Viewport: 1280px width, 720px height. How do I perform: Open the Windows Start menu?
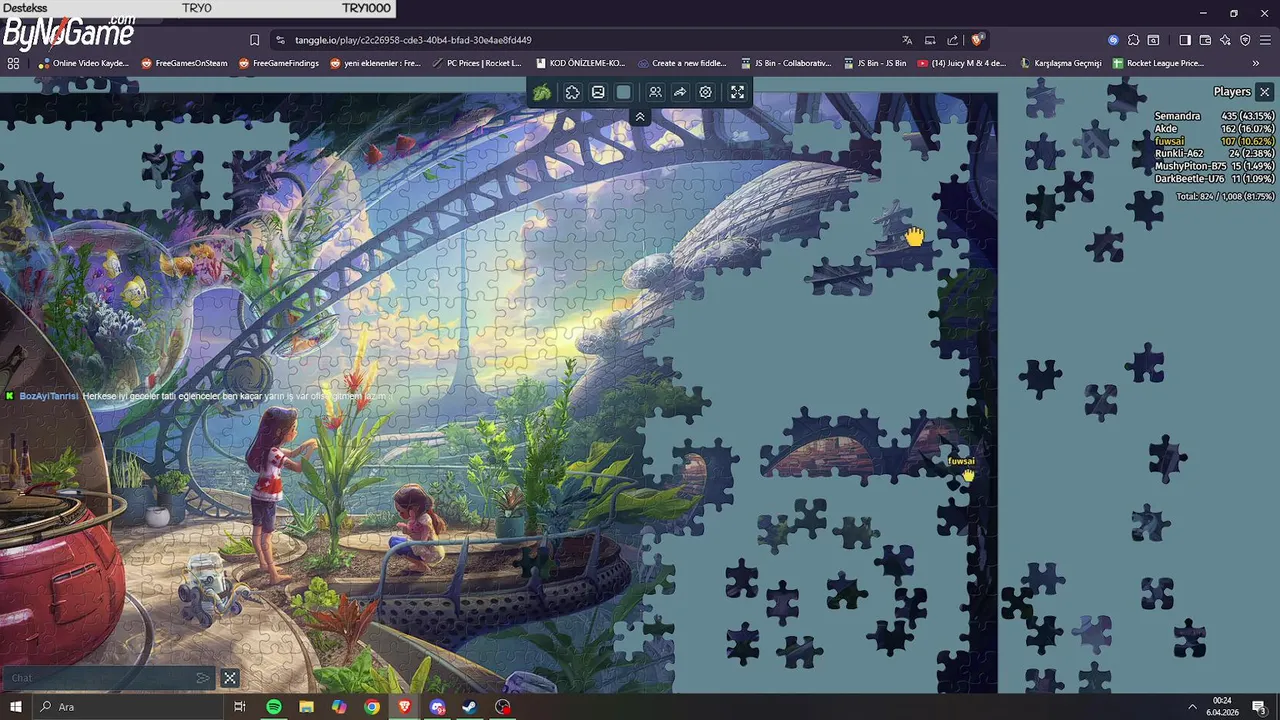(x=15, y=707)
